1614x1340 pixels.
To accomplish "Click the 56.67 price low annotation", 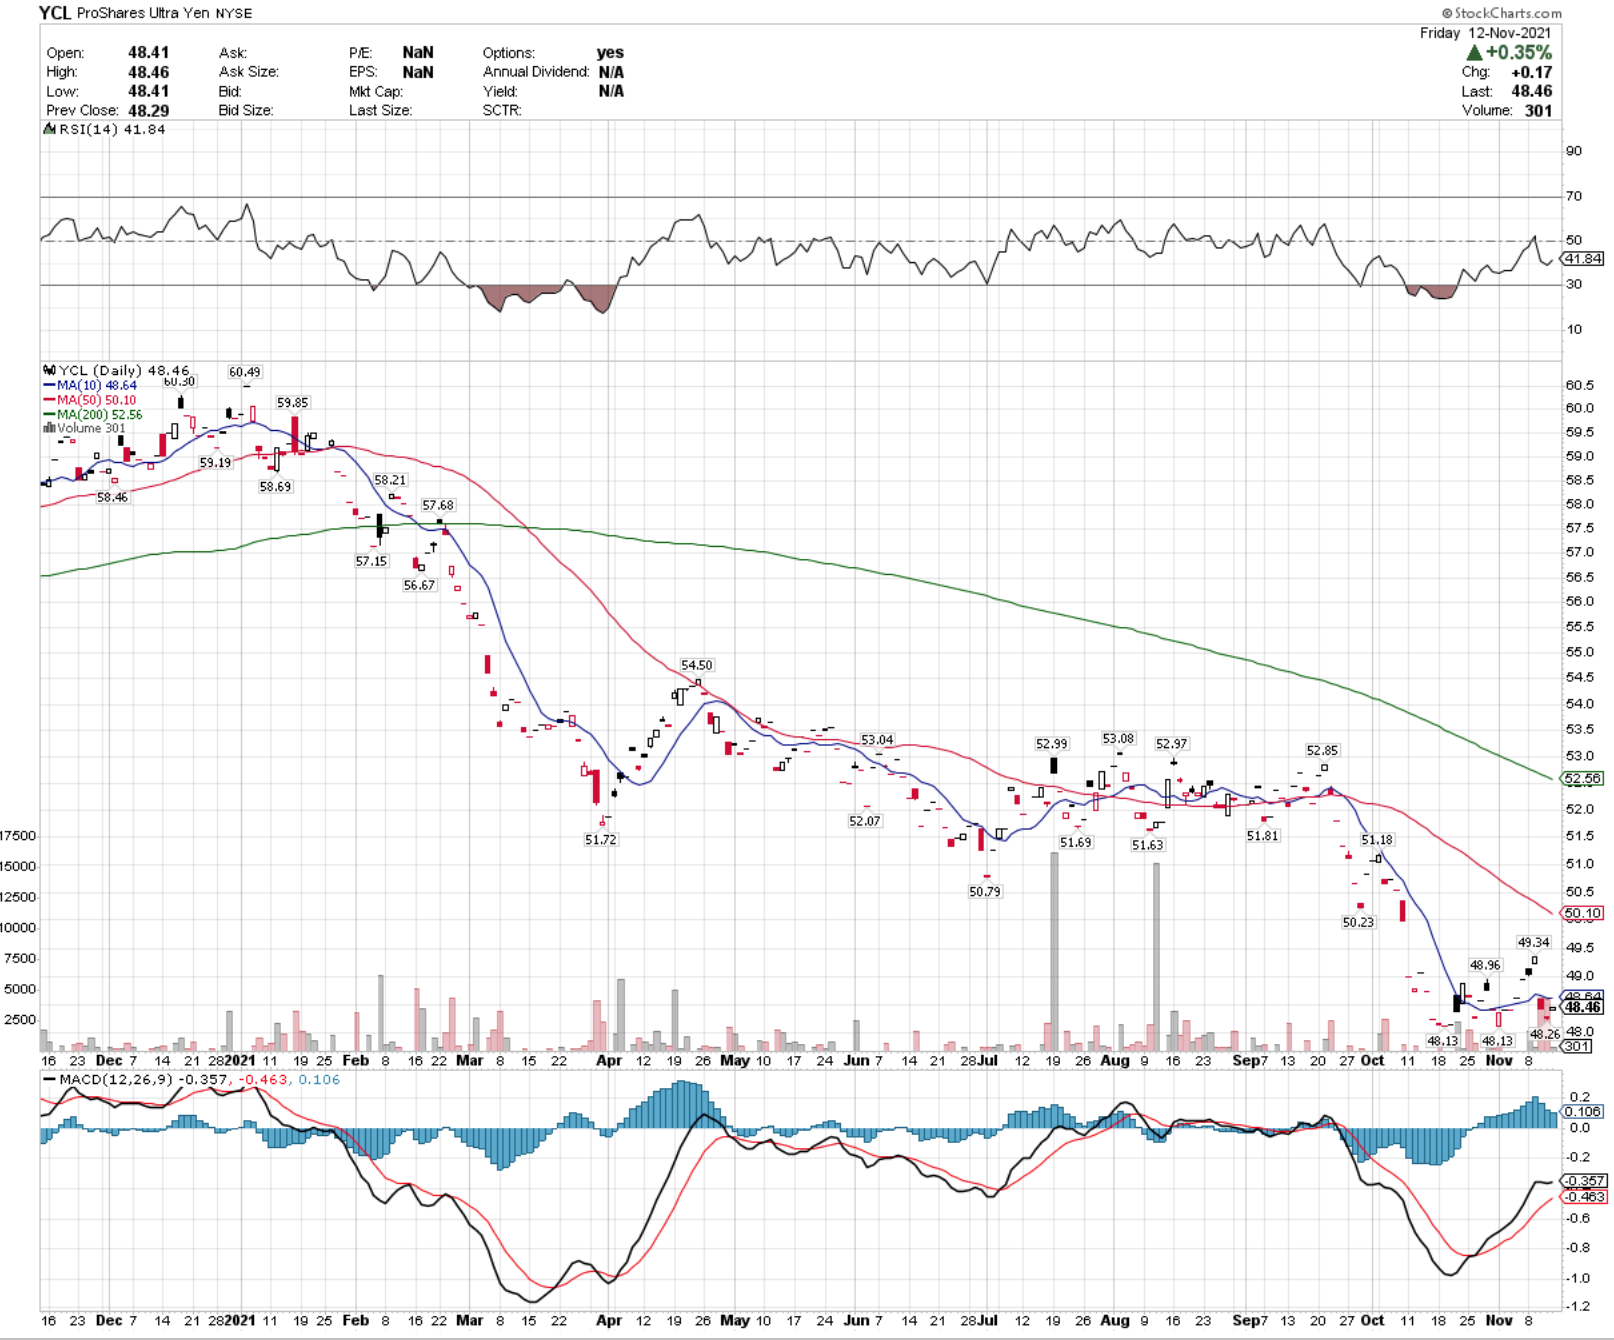I will 419,585.
